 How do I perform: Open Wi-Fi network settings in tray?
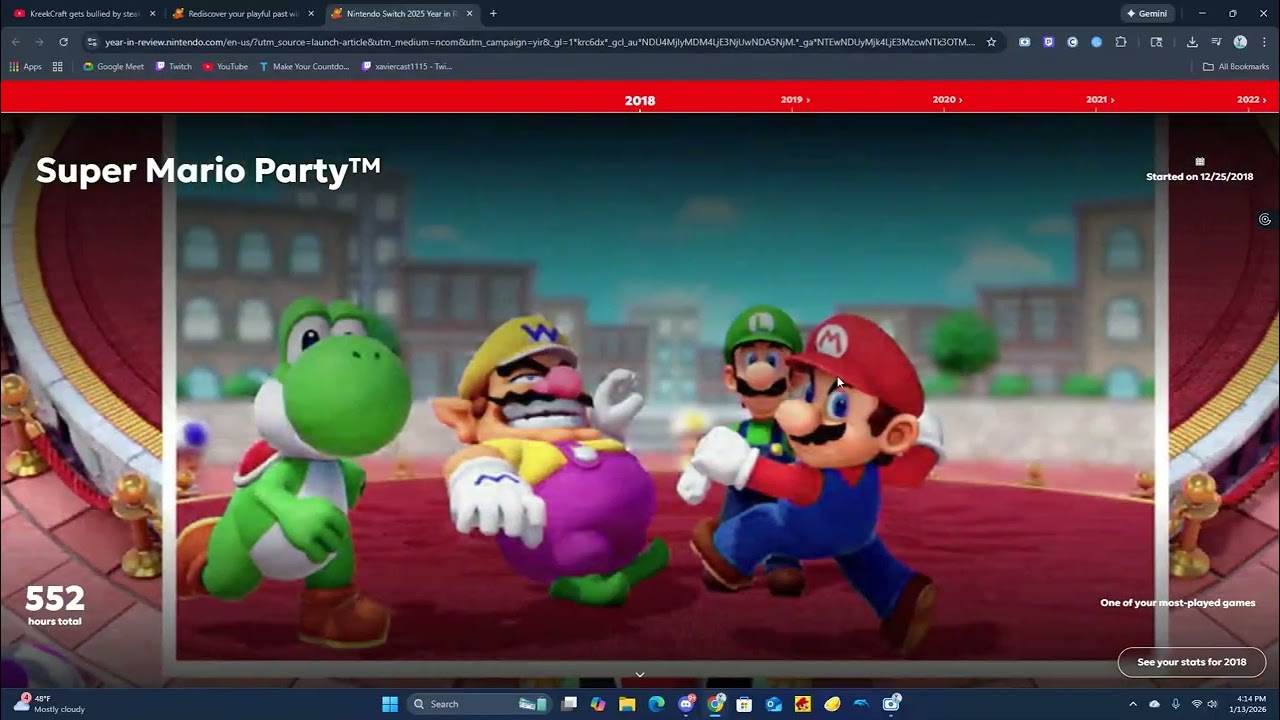[x=1197, y=704]
